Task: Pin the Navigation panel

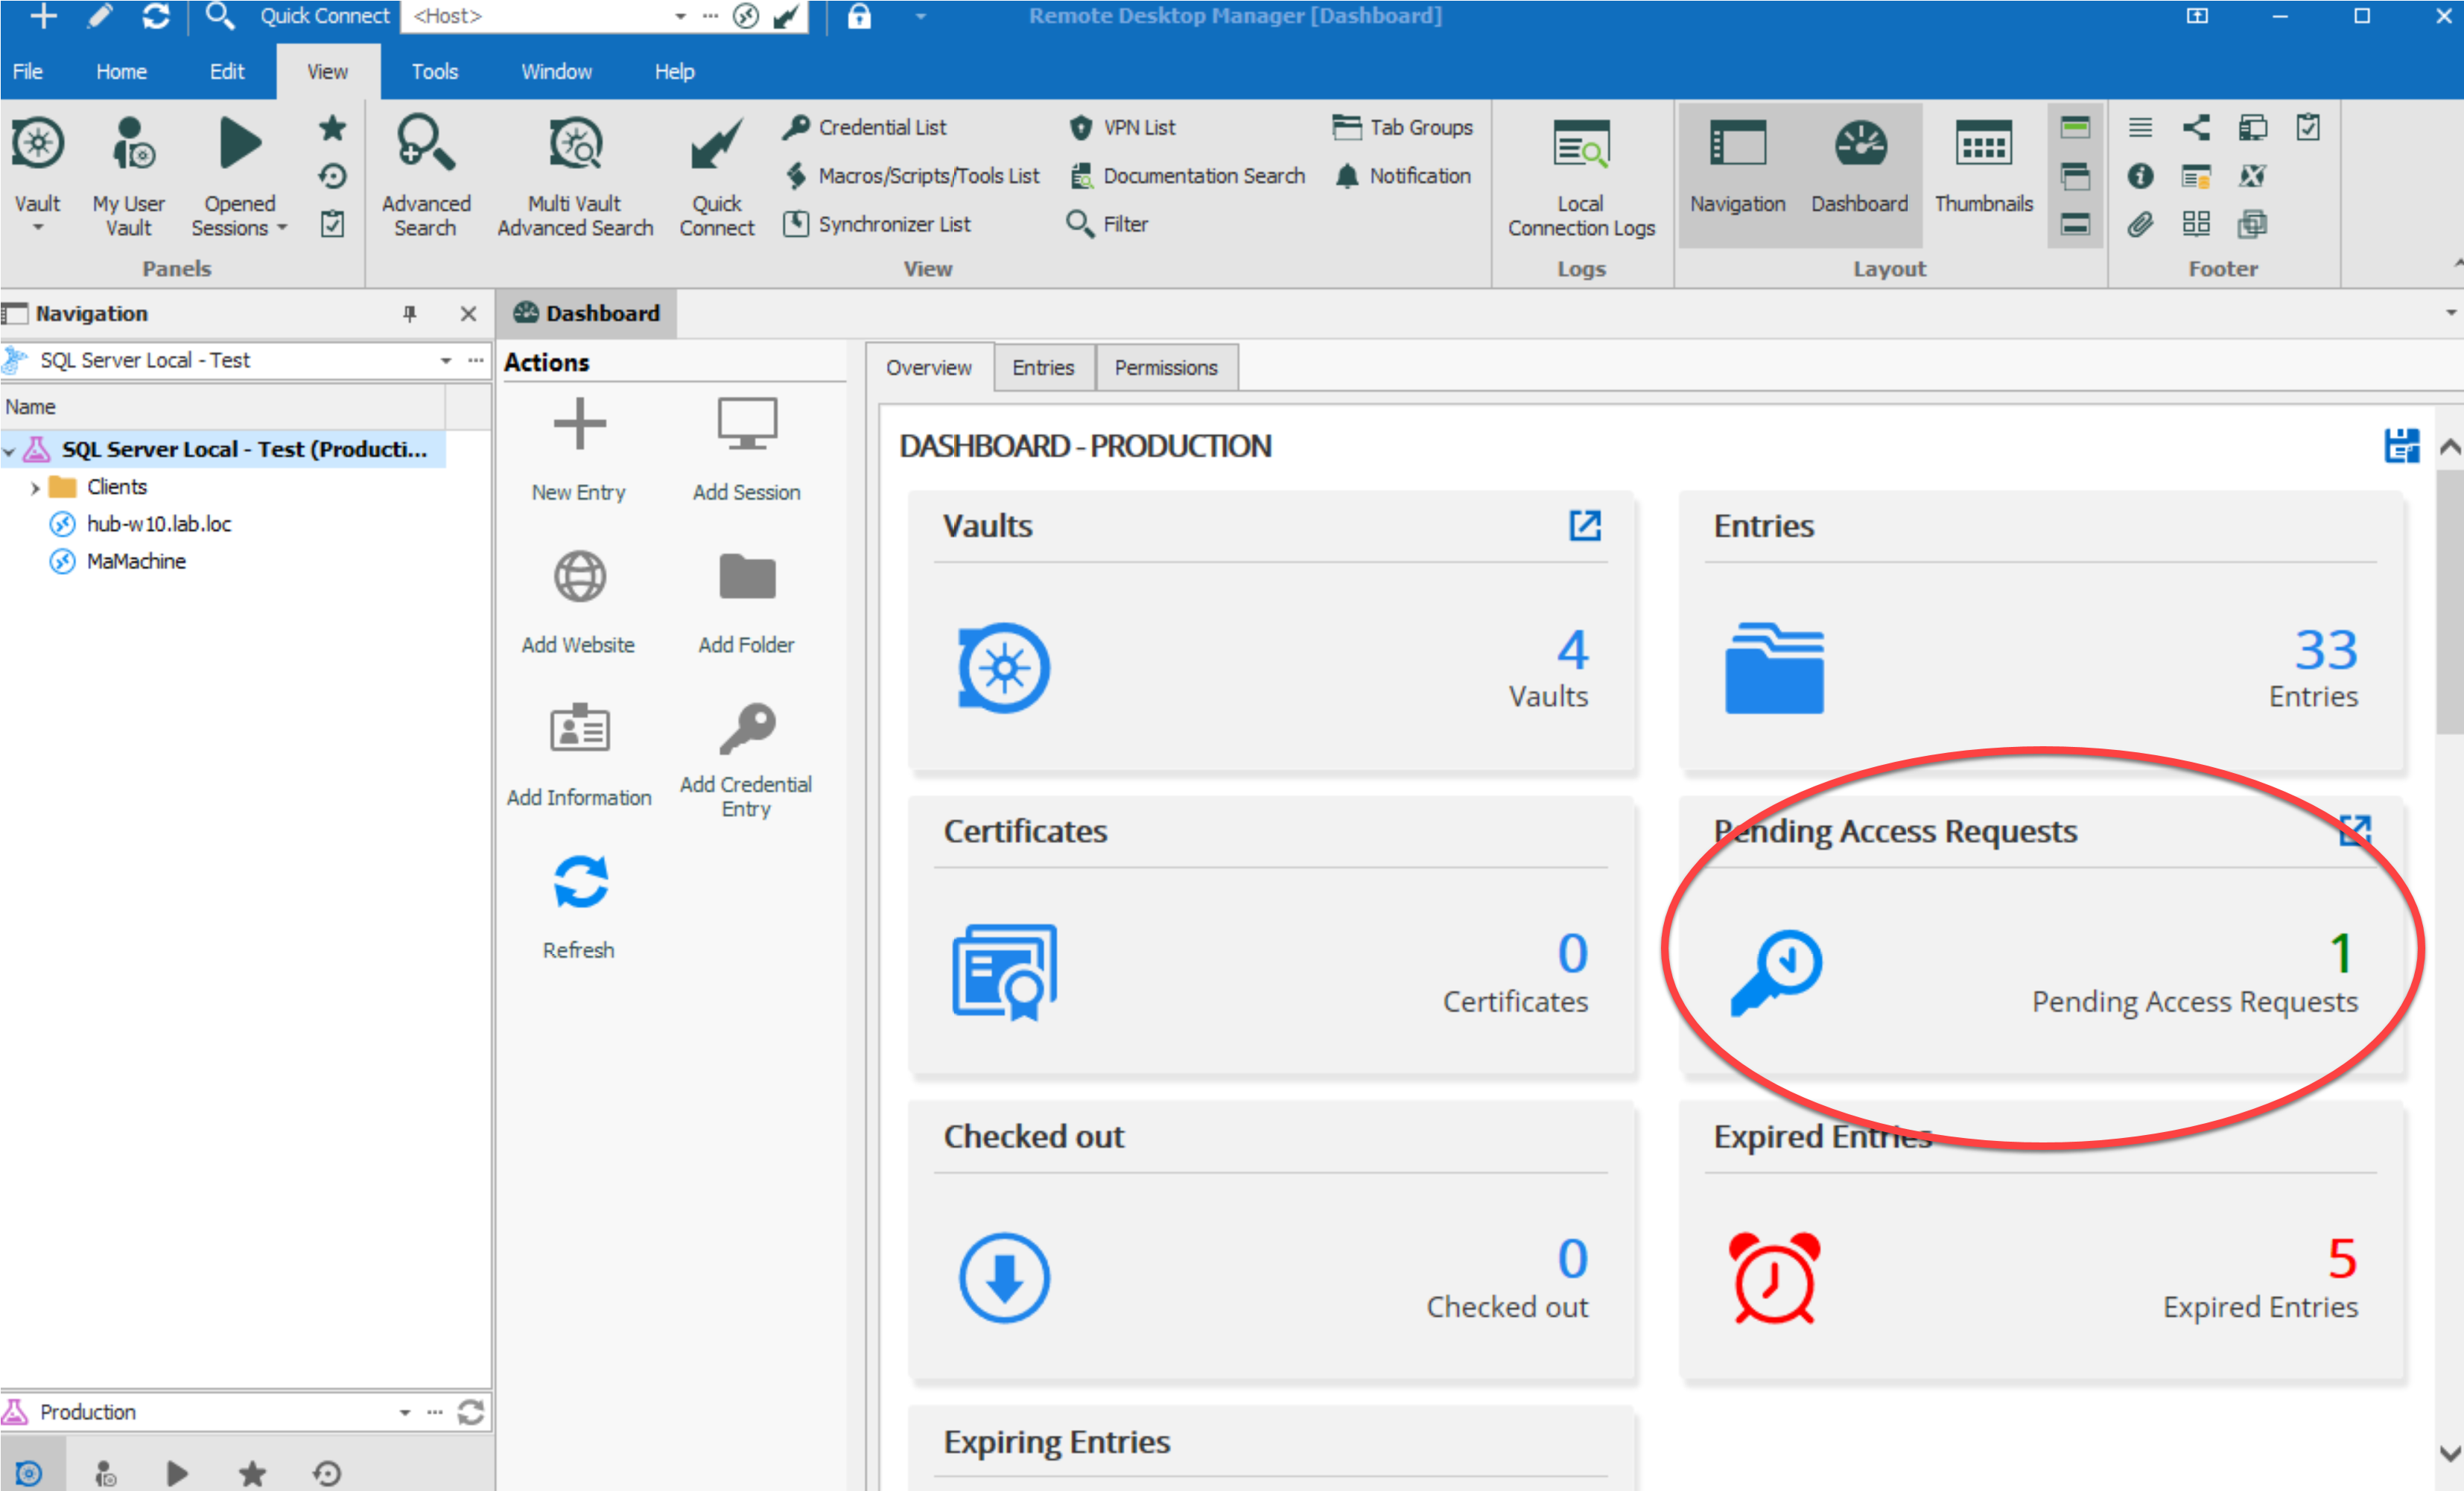Action: 409,314
